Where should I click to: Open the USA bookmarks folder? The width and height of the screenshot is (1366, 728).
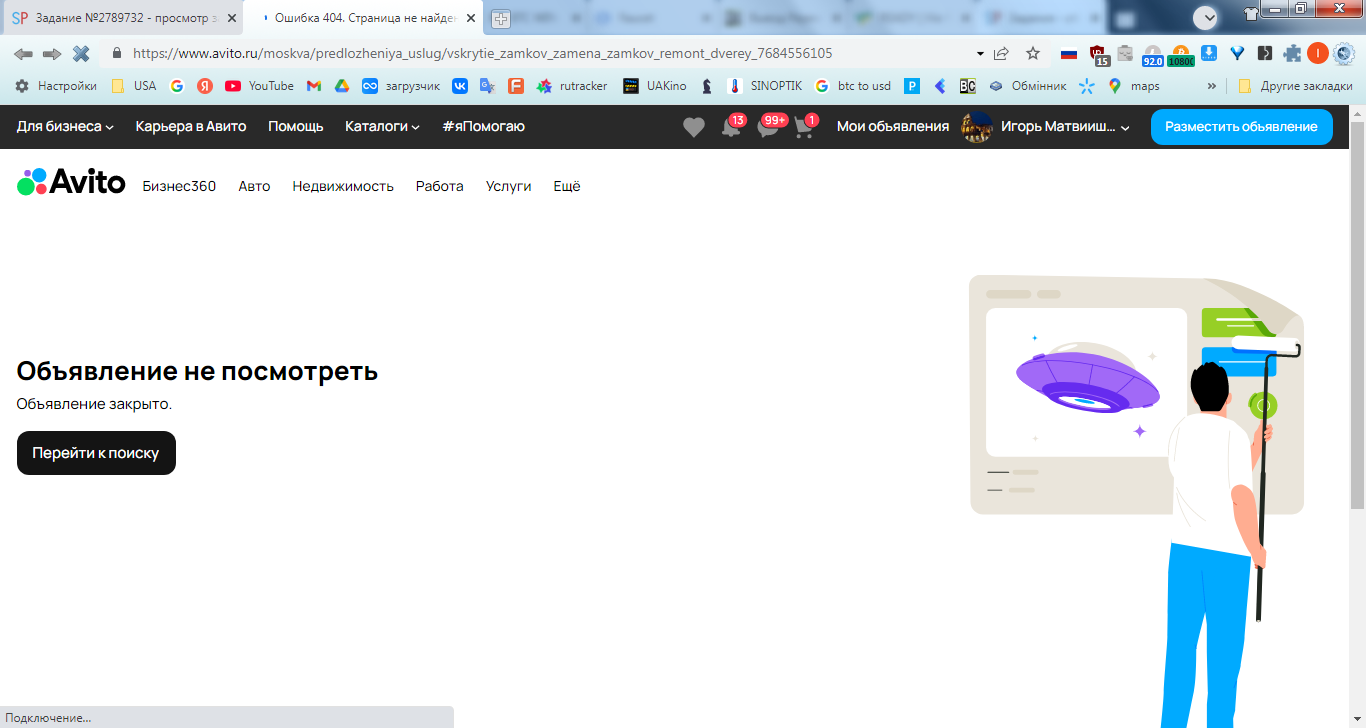134,86
